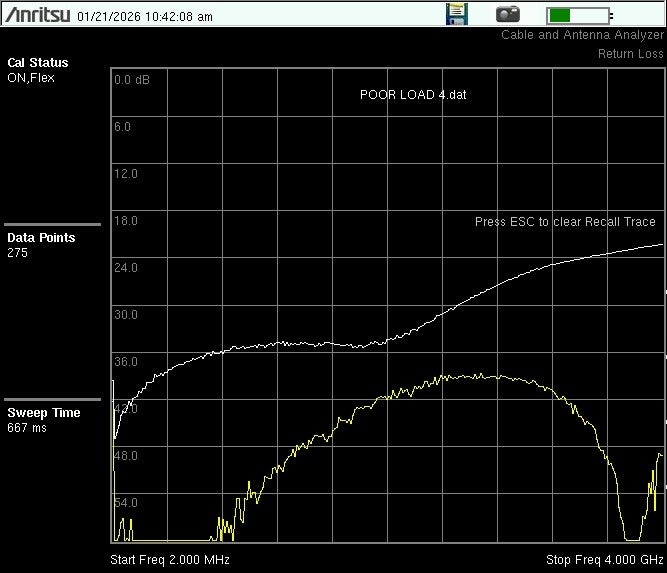
Task: Click the Cable and Antenna Analyzer mode label
Action: coord(582,35)
